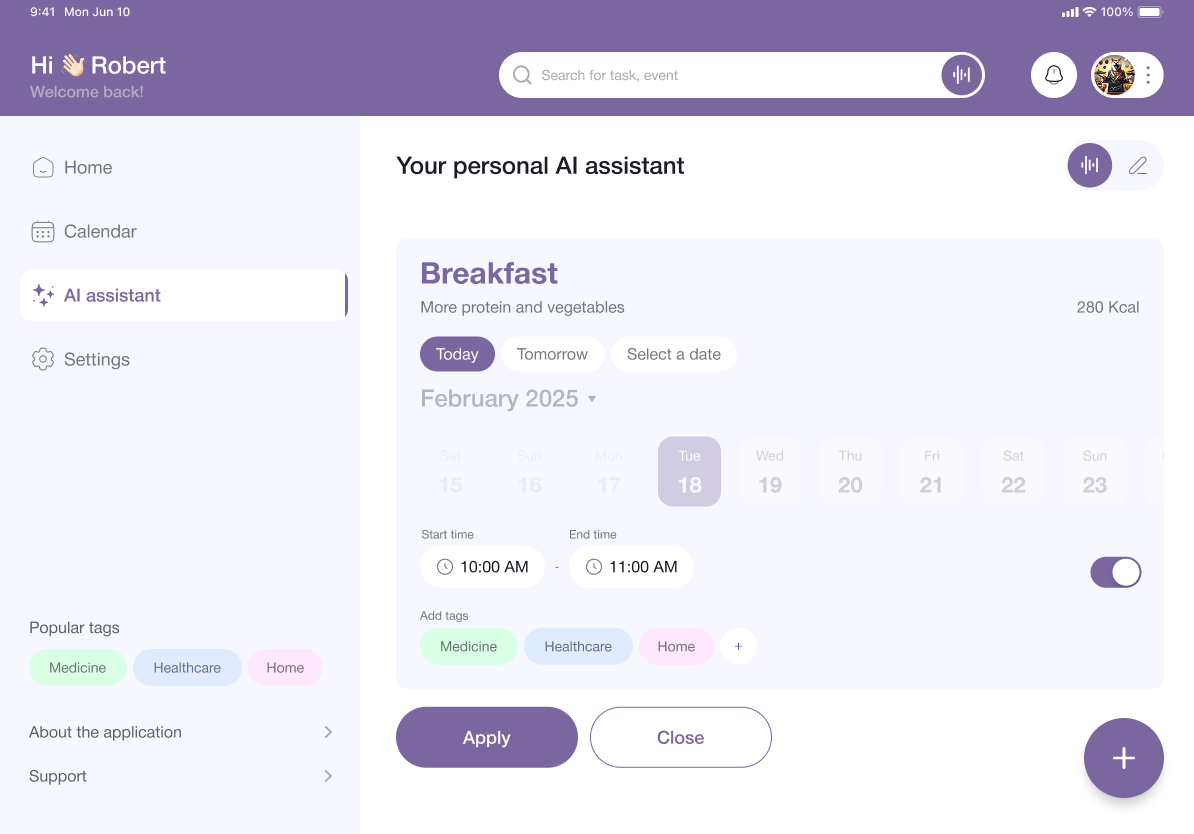The width and height of the screenshot is (1194, 834).
Task: Select the Today date chip
Action: (457, 354)
